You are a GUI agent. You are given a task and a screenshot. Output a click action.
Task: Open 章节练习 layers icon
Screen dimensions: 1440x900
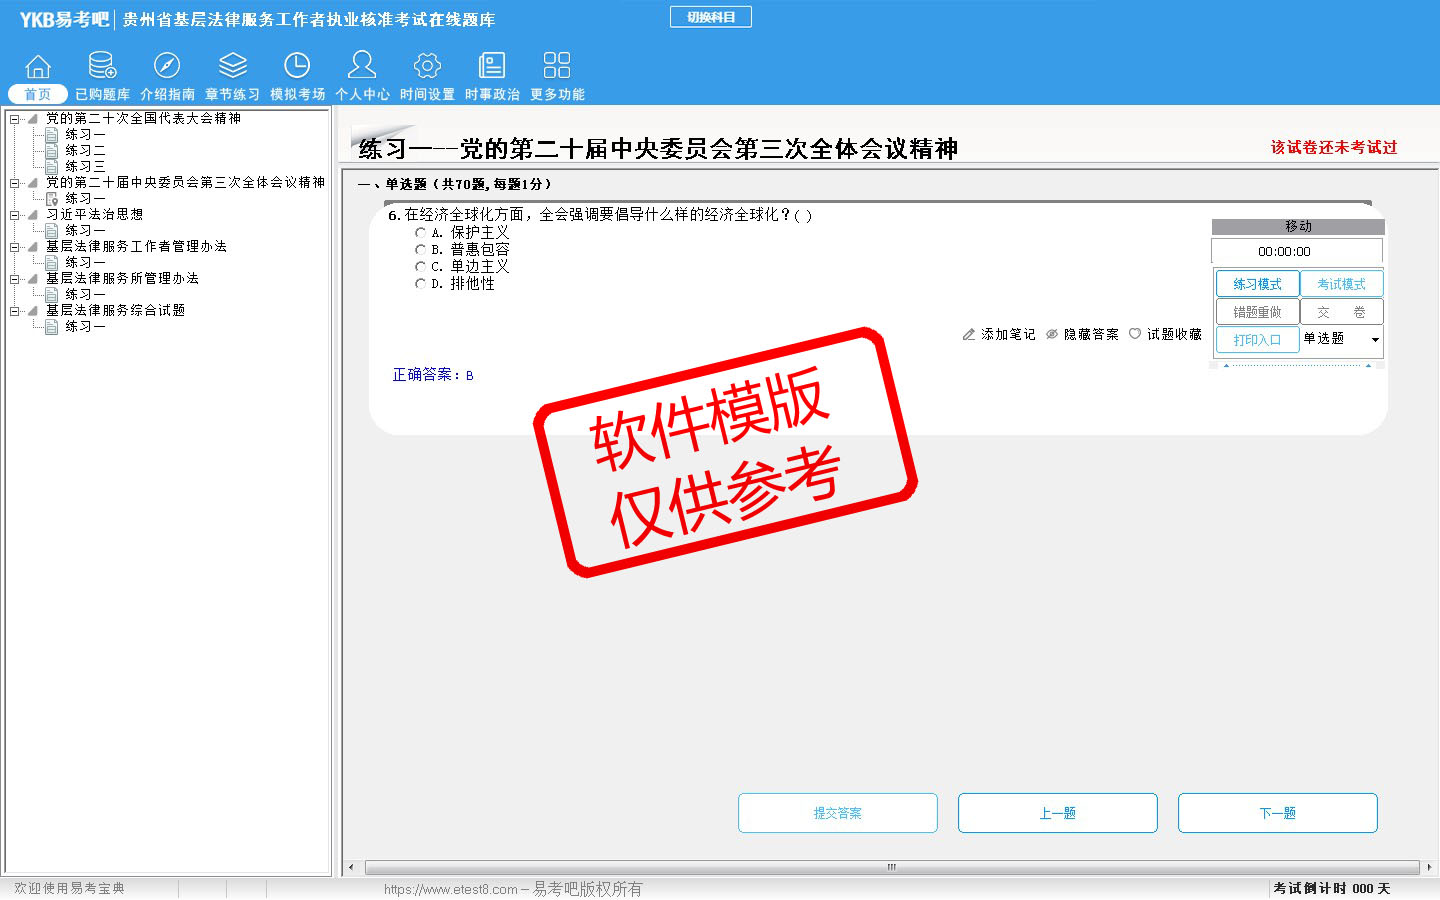click(x=232, y=67)
